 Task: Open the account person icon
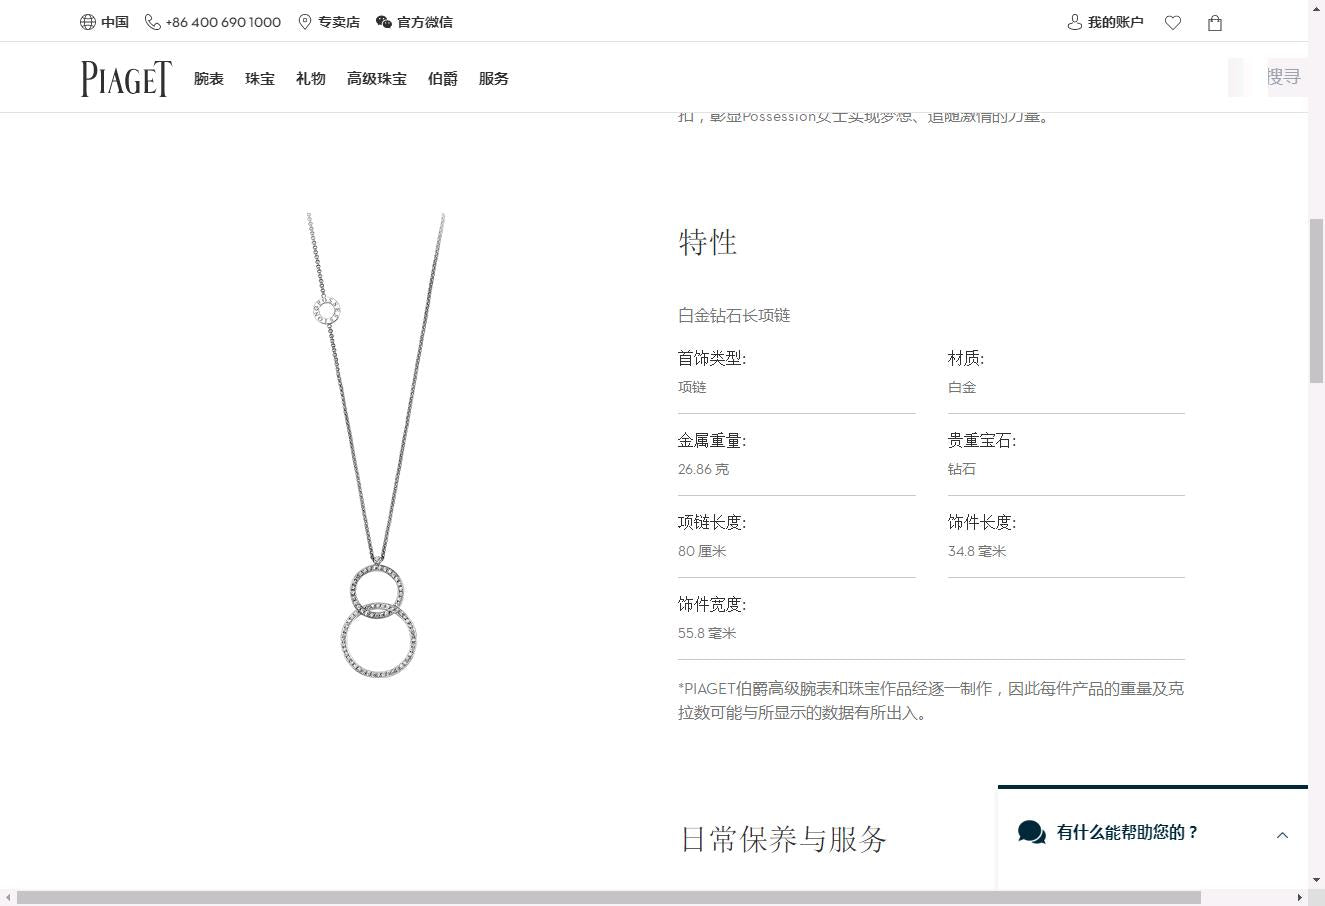coord(1075,22)
